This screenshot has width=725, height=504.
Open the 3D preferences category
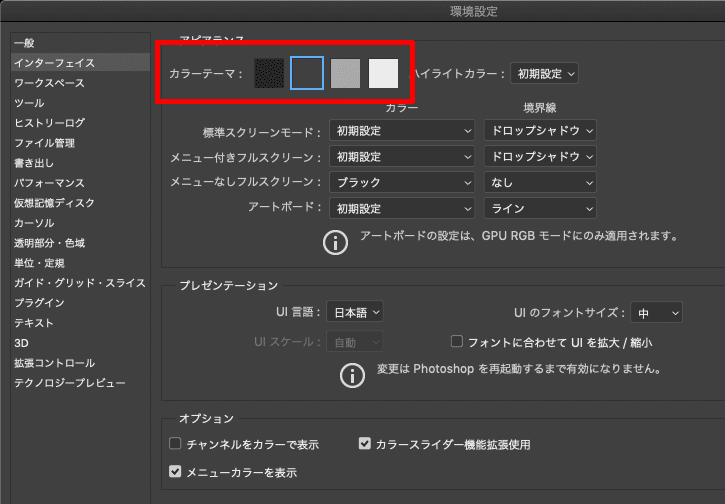click(80, 343)
